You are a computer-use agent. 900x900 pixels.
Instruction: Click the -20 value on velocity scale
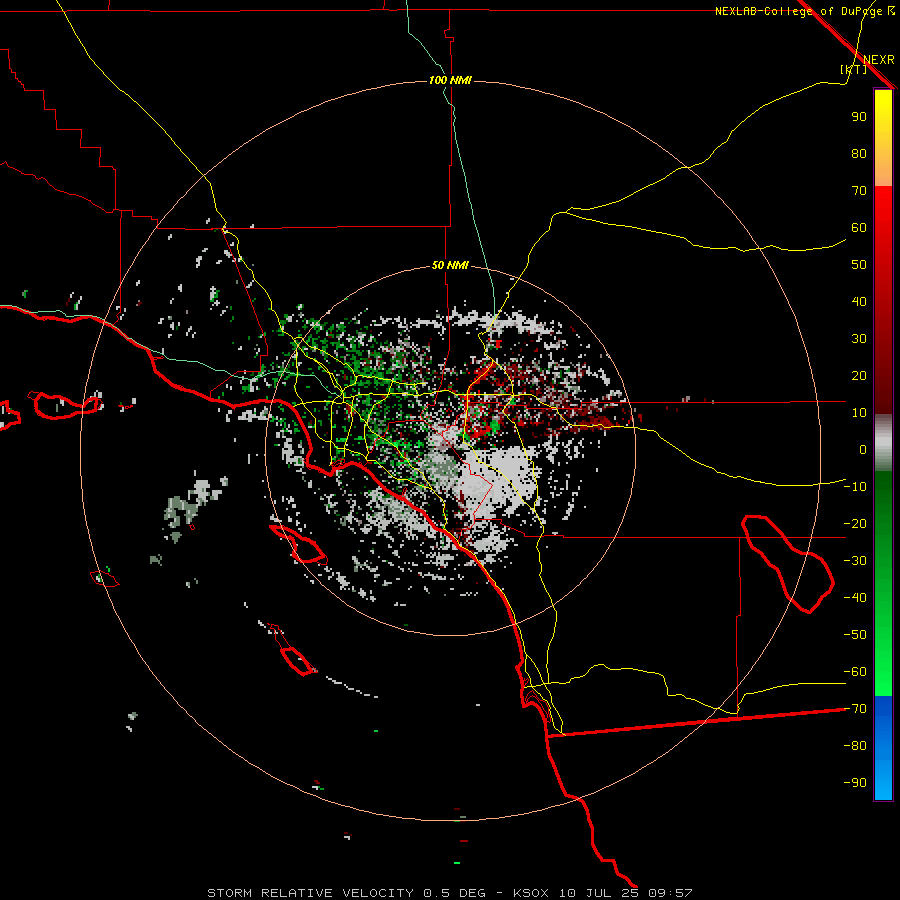[x=855, y=523]
